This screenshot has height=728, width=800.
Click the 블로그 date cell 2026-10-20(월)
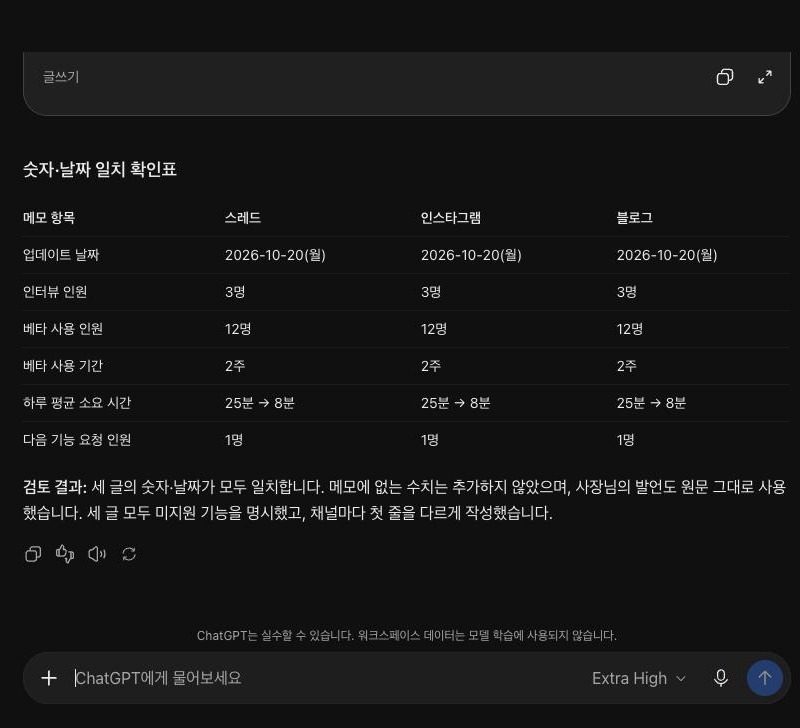(x=667, y=255)
